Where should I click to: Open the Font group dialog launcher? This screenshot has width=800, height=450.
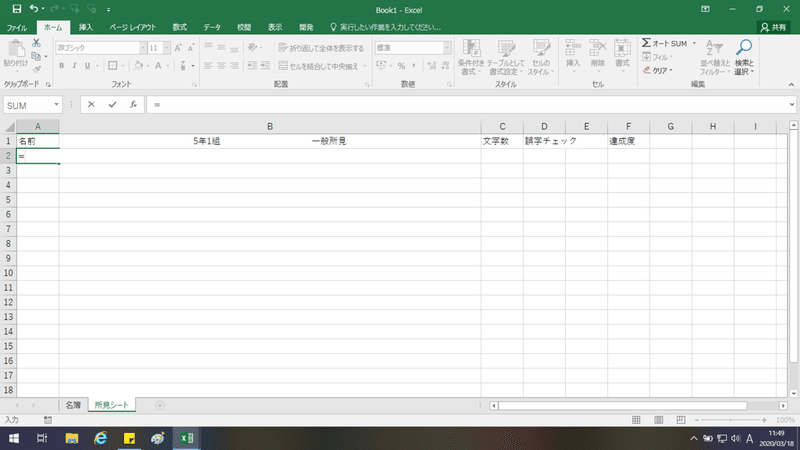click(194, 85)
